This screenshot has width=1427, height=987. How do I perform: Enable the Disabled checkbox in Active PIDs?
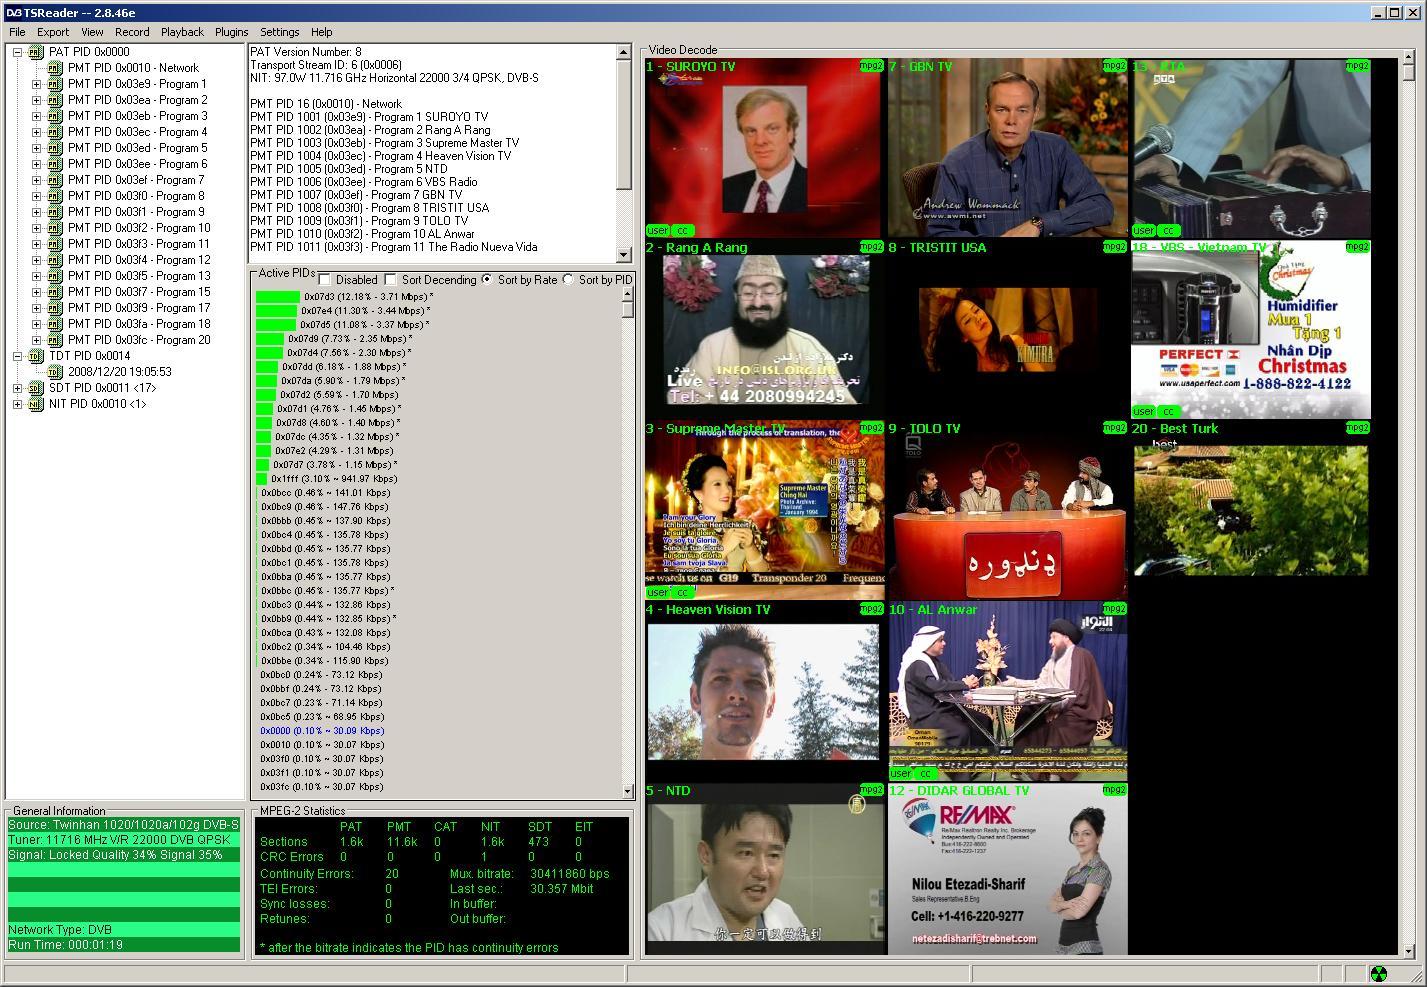point(324,280)
